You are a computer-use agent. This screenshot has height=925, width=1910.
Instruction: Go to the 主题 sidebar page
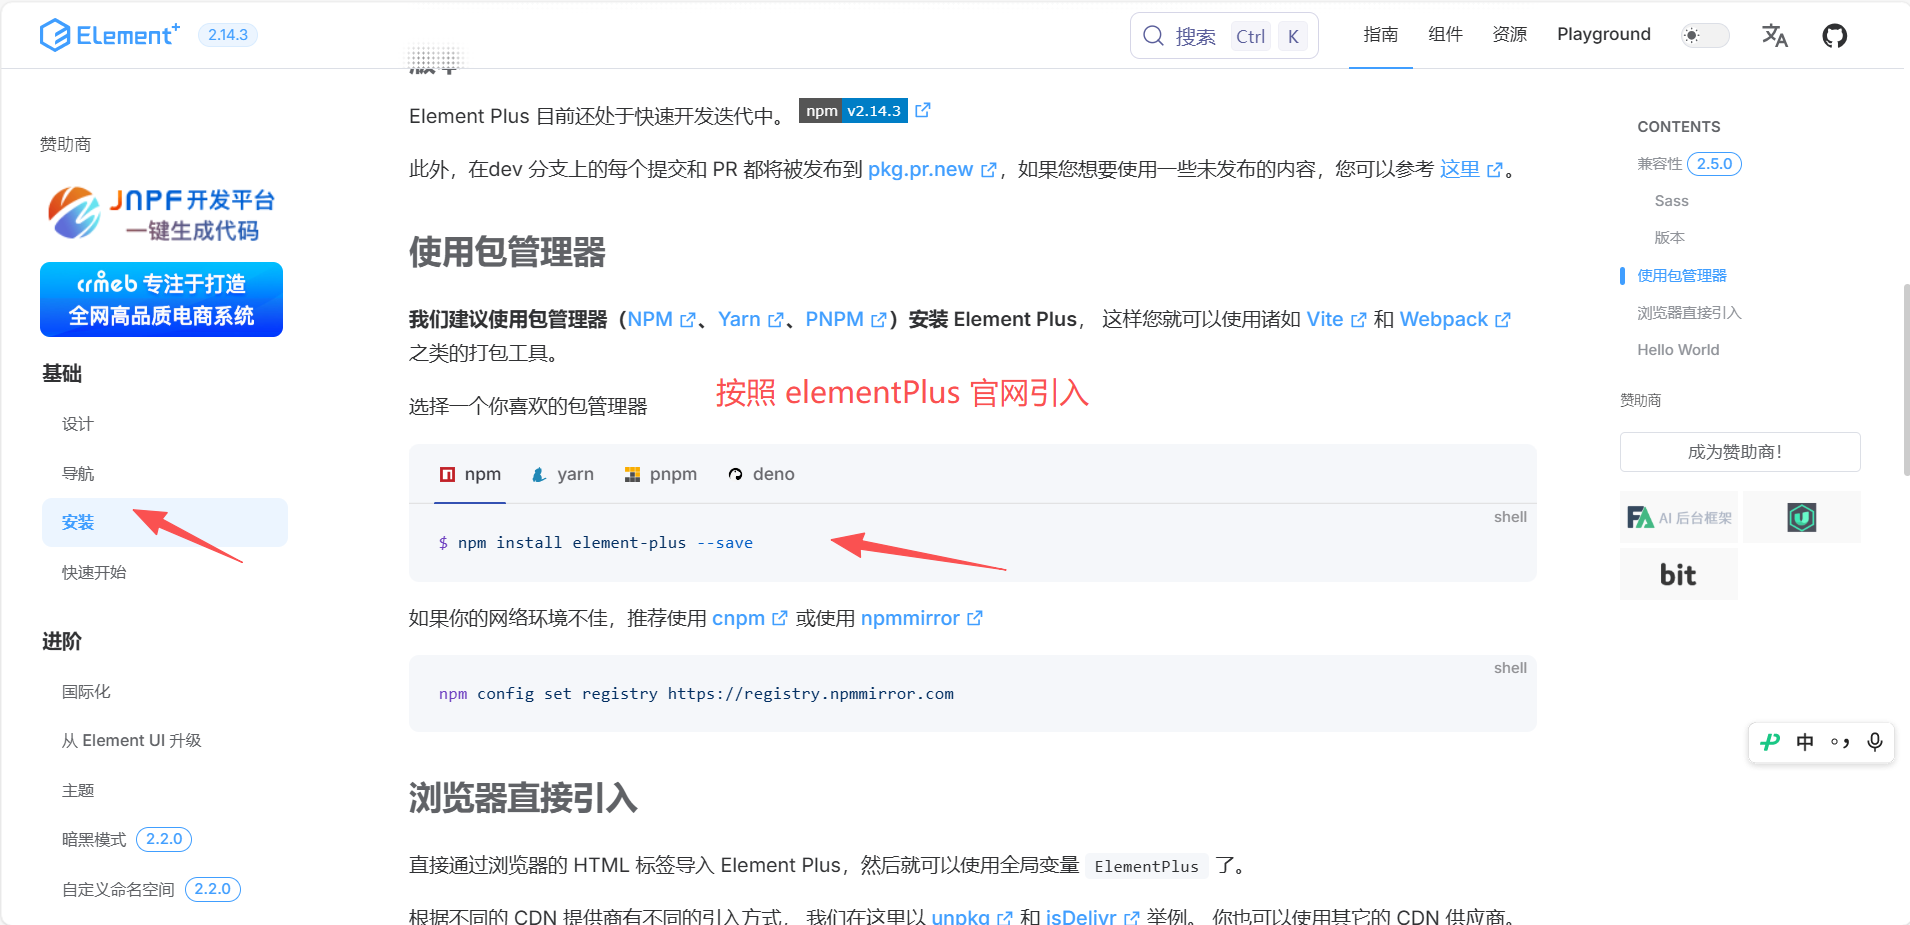coord(78,791)
